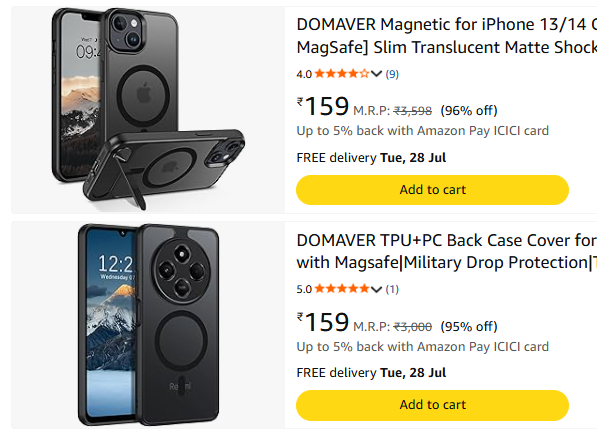Click the 5.0 rating number

(x=304, y=290)
